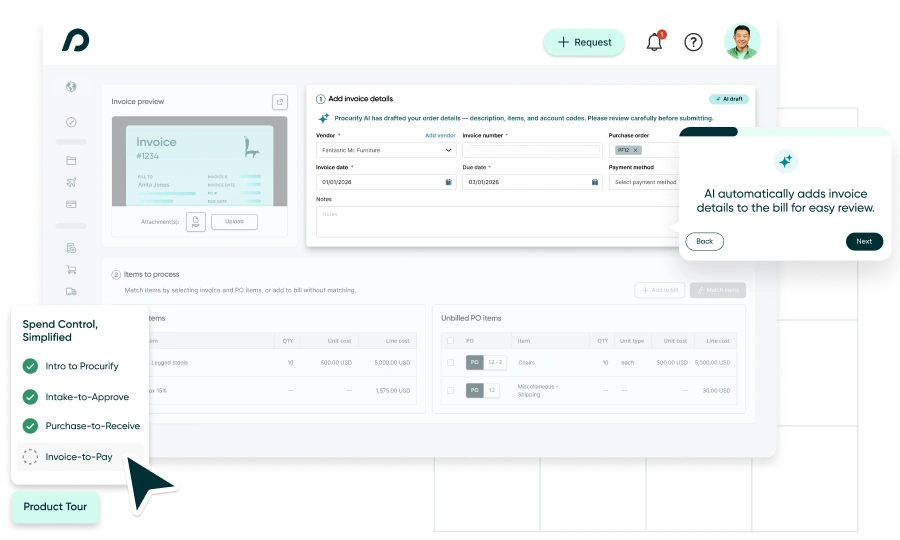Select Intake-to-Approve in the tour list

[x=86, y=397]
